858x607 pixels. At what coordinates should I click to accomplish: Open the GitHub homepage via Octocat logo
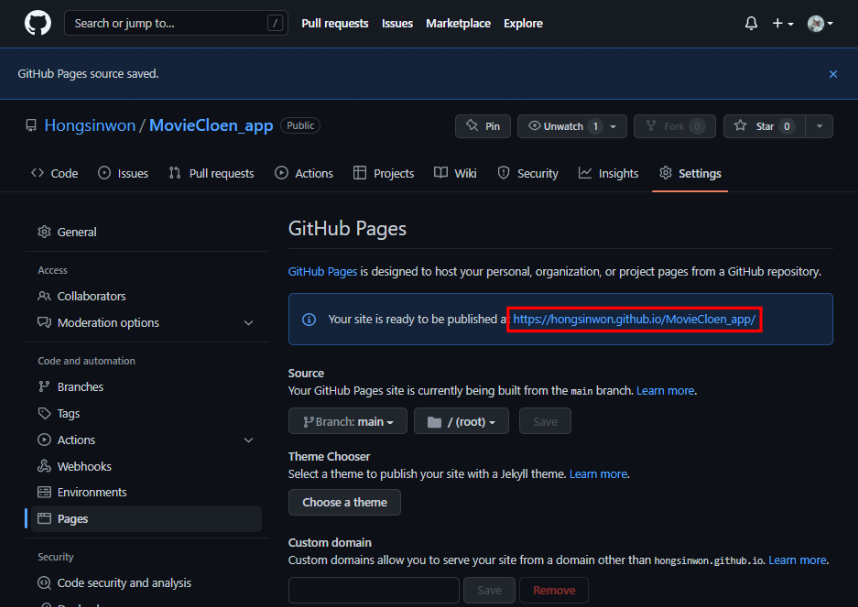click(x=38, y=24)
